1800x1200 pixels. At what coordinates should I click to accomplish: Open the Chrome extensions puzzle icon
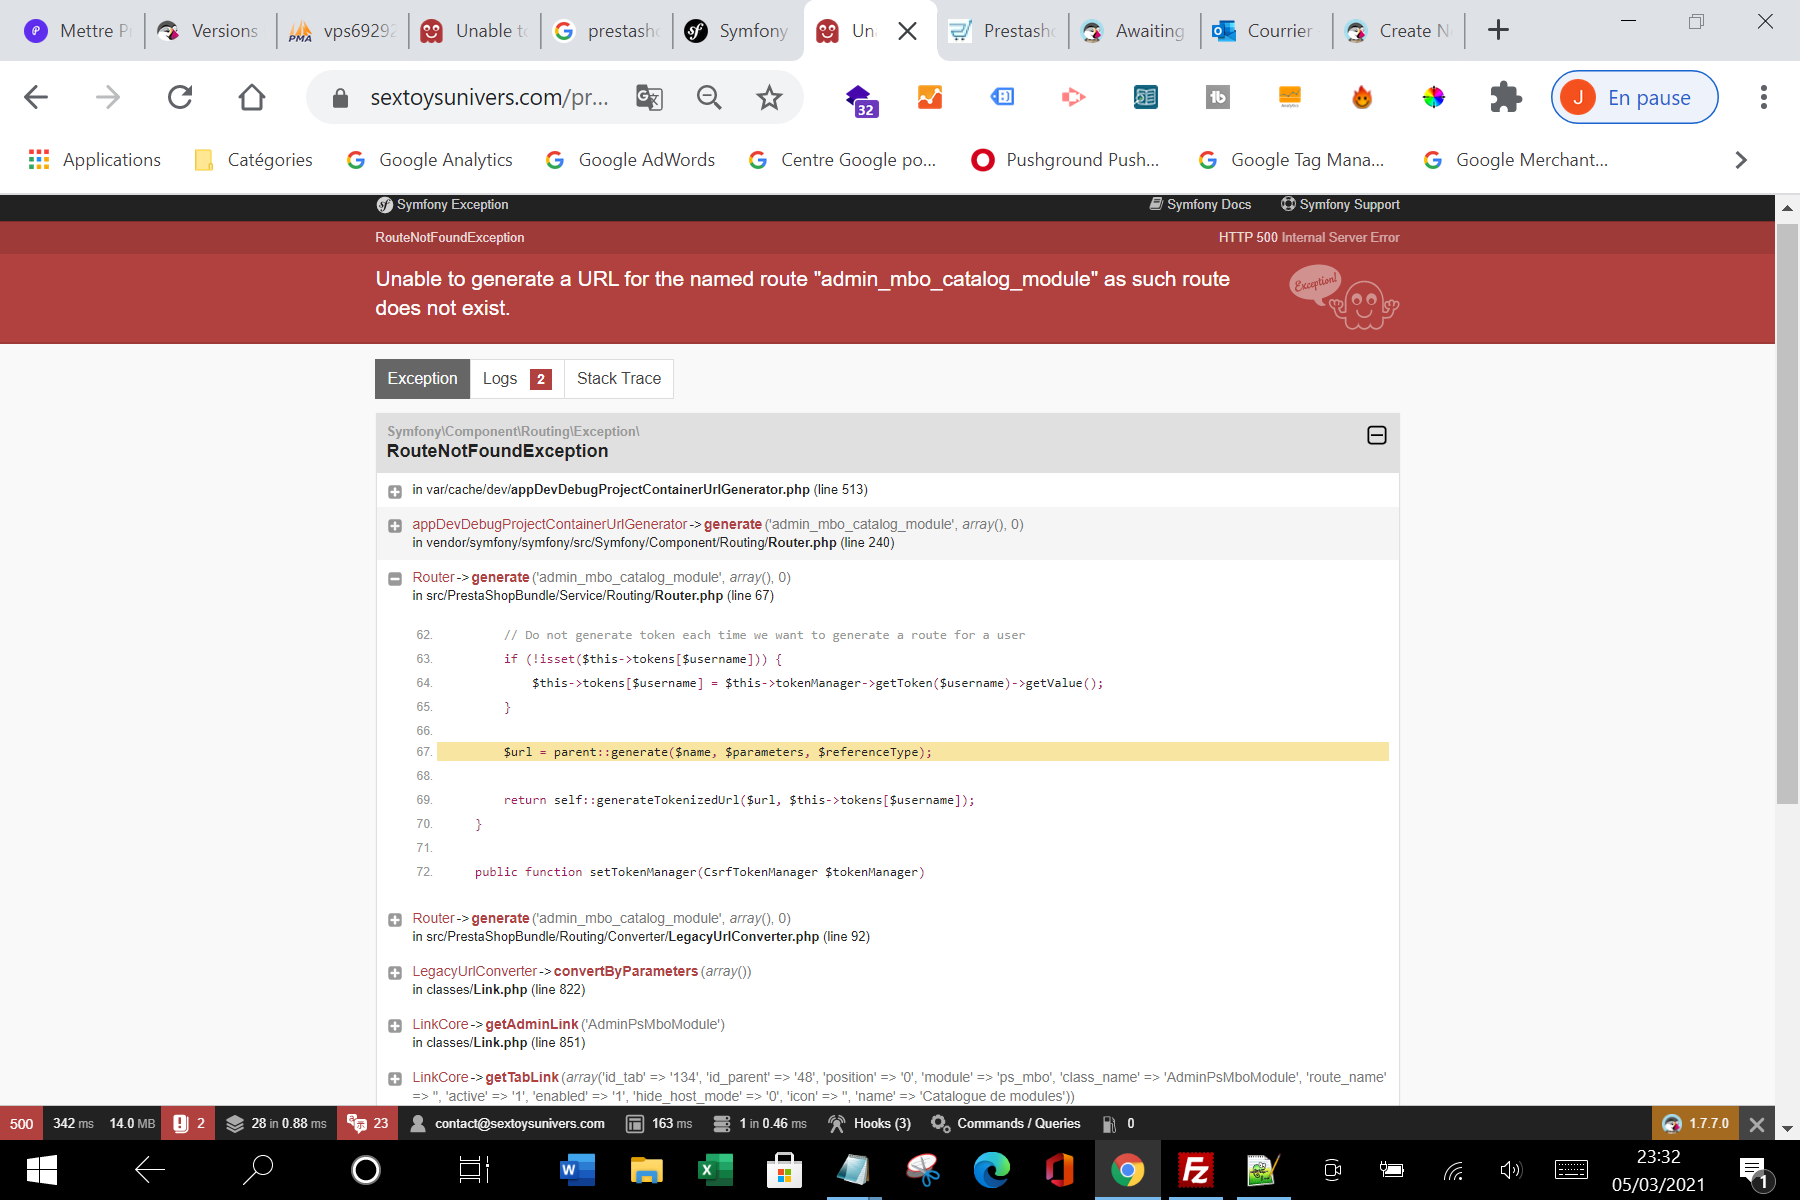tap(1506, 97)
